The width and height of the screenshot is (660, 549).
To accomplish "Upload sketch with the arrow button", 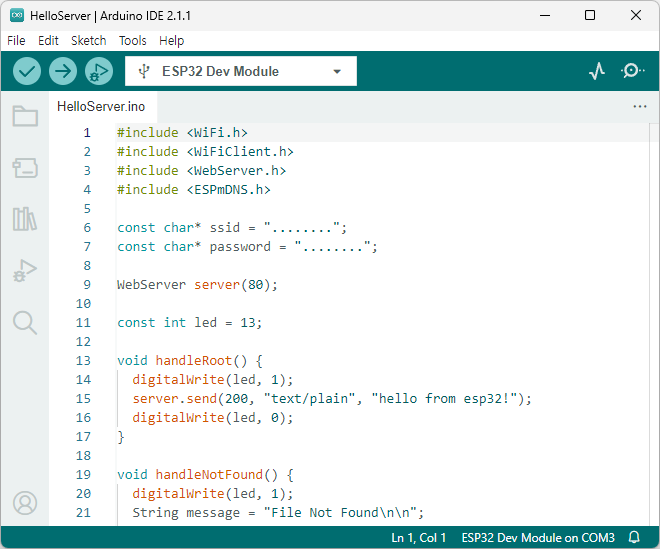I will 63,71.
